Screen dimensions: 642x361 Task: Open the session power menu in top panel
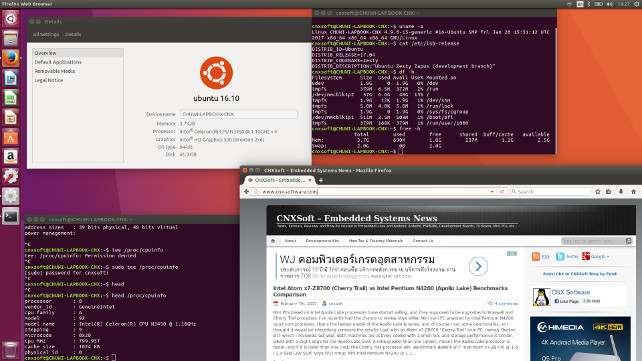pos(637,4)
